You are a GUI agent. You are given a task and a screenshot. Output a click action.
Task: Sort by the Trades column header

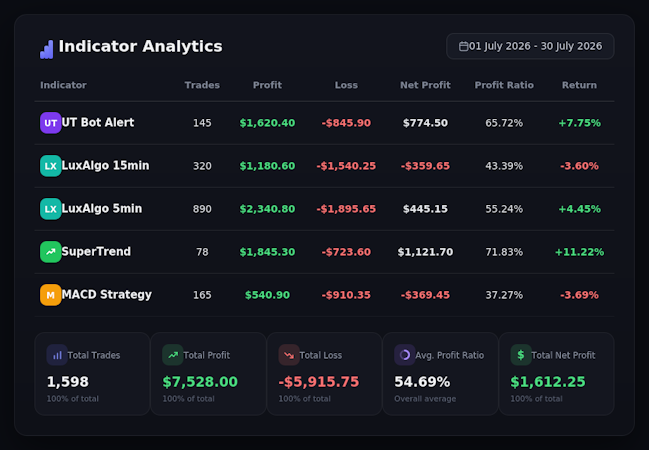(202, 85)
